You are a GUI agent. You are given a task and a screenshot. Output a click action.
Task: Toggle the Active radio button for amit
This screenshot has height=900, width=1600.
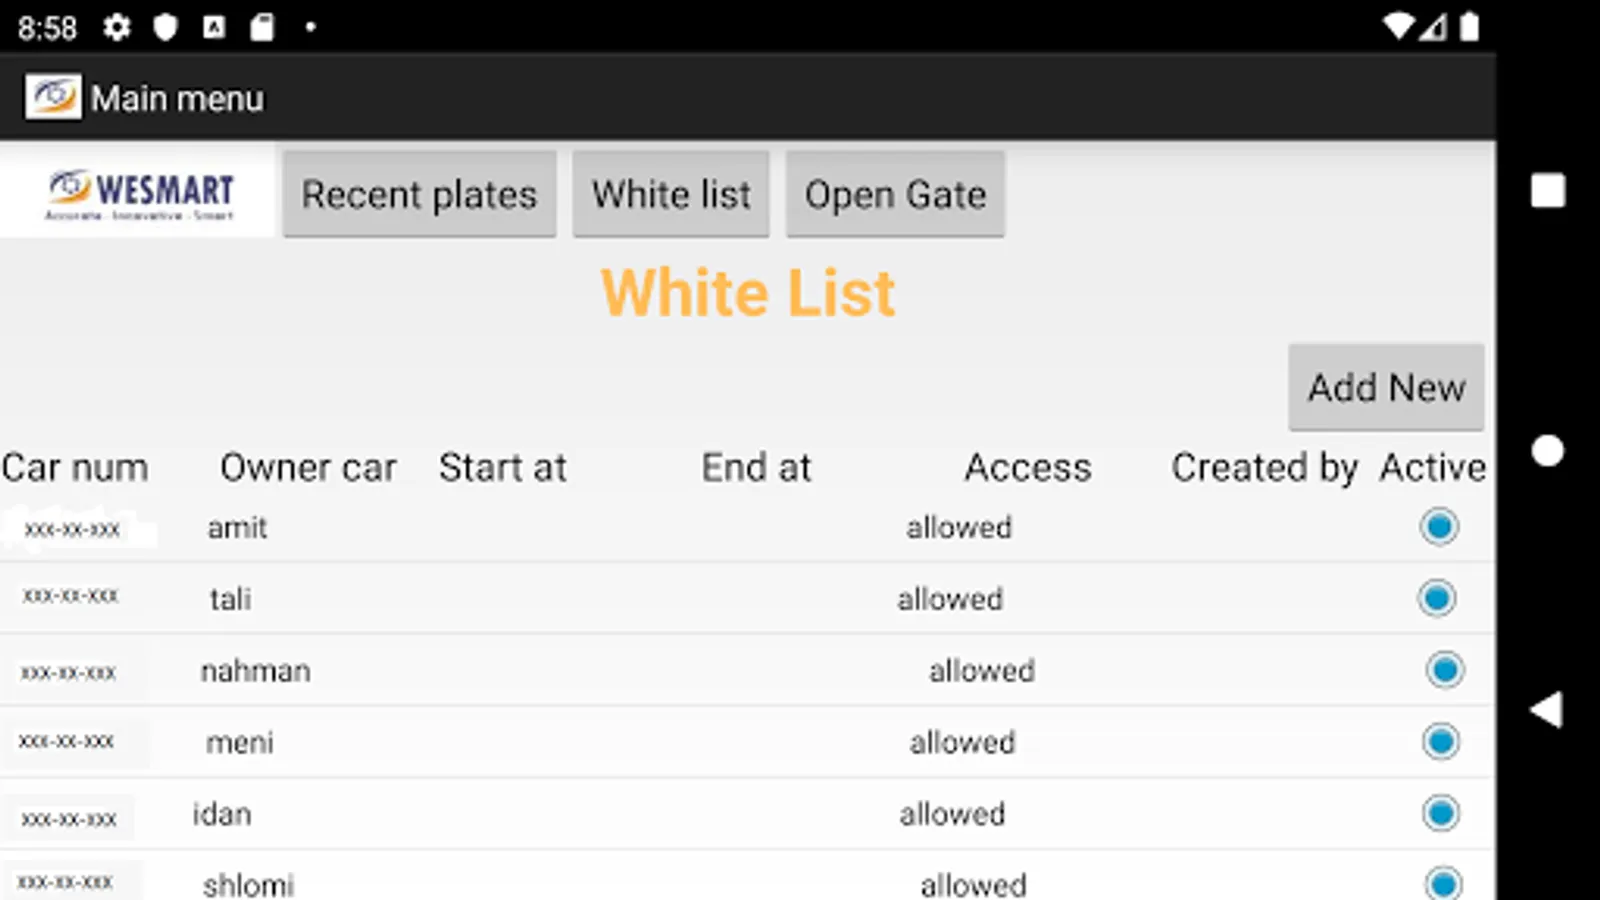tap(1439, 527)
